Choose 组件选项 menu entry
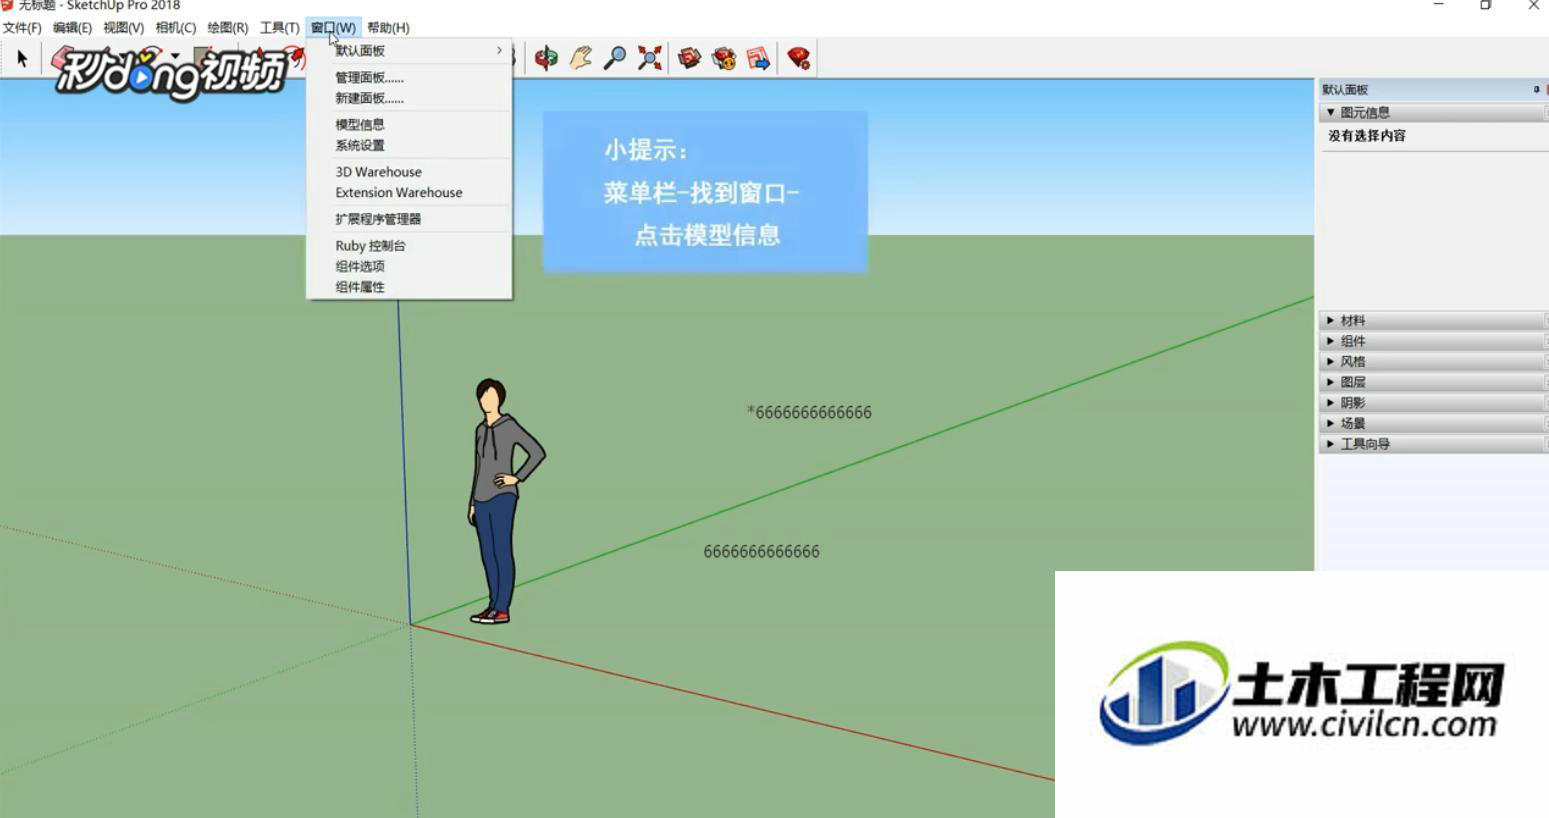 click(x=409, y=266)
